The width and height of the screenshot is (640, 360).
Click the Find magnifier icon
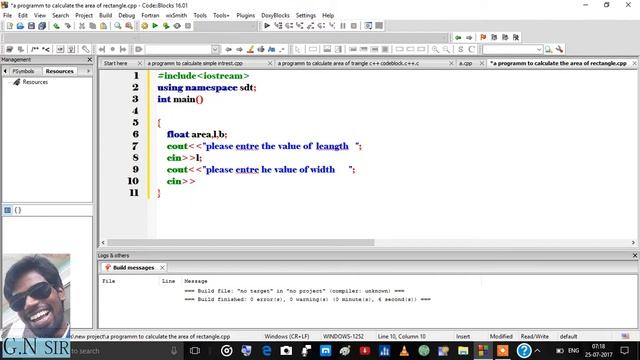pos(118,26)
